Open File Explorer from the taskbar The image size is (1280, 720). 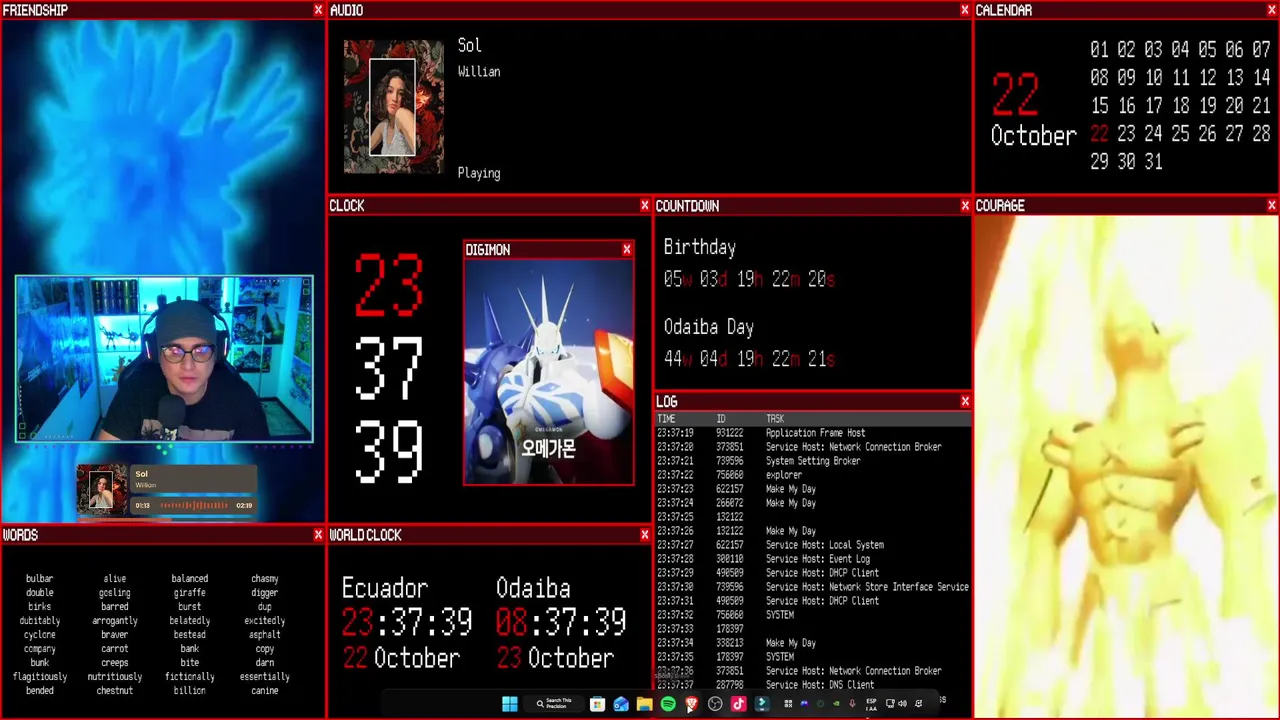click(x=645, y=704)
